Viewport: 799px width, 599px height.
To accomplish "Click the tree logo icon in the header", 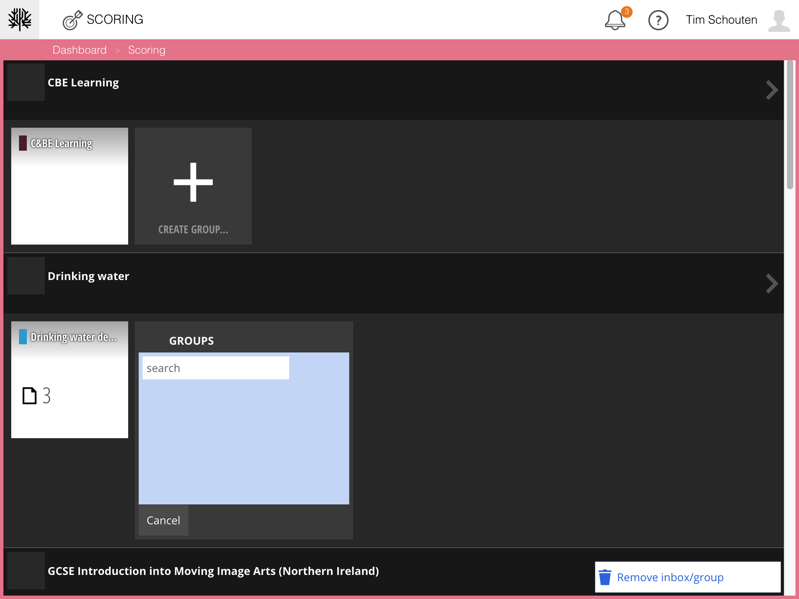I will click(20, 19).
